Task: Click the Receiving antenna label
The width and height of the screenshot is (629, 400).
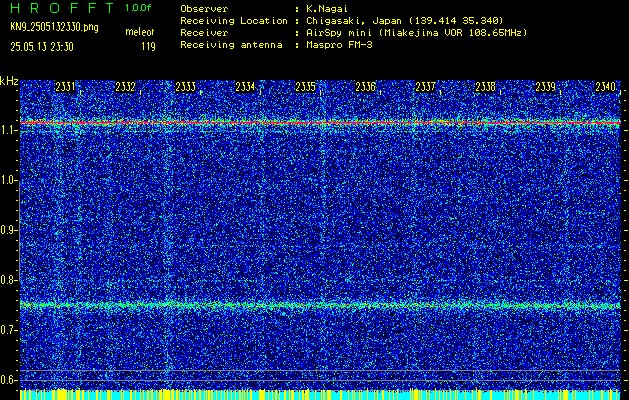Action: tap(231, 45)
